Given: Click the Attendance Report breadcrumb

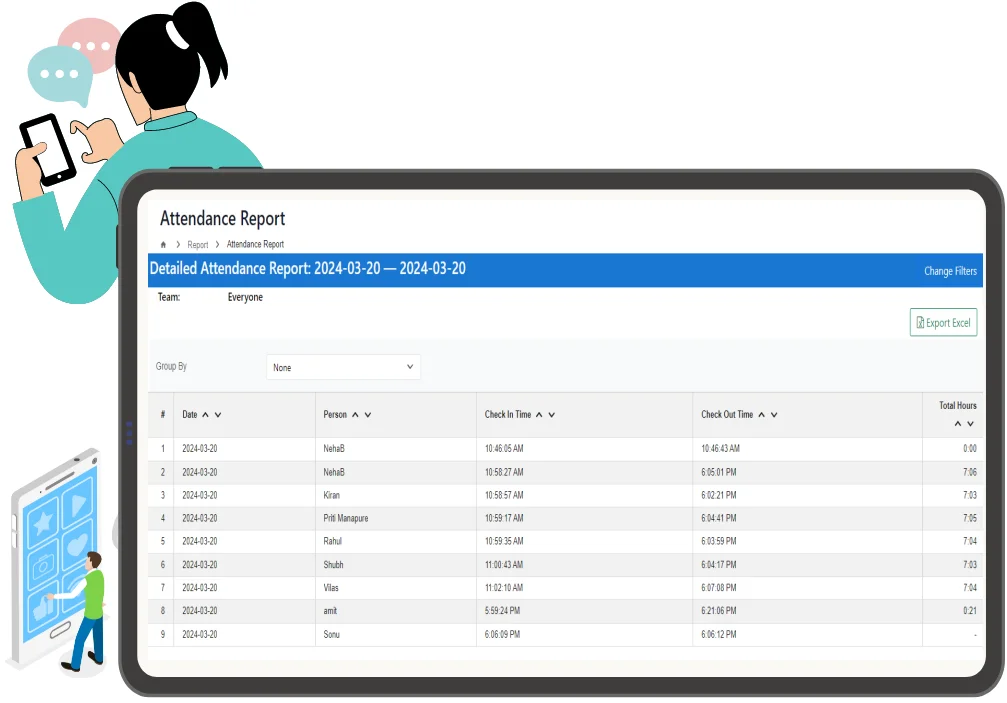Looking at the screenshot, I should pos(255,244).
